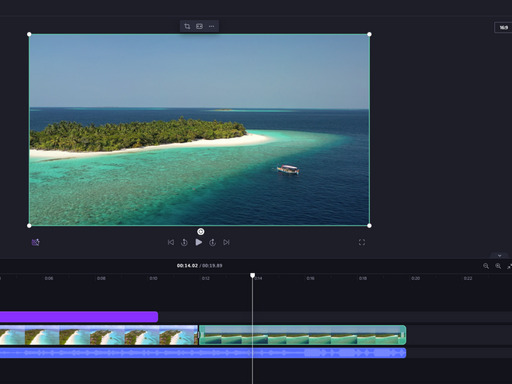Click the playhead marker on the ruler
Viewport: 512px width, 384px height.
[x=253, y=275]
